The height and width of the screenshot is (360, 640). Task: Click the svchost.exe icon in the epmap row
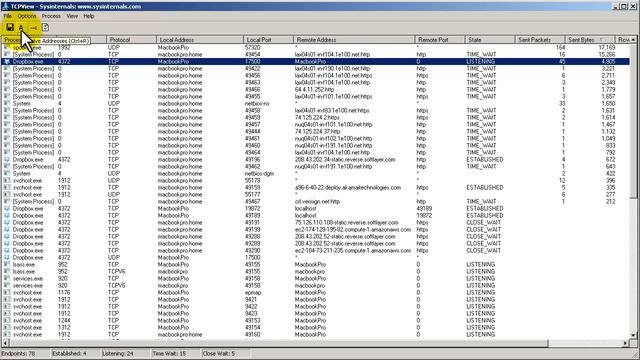click(7, 292)
